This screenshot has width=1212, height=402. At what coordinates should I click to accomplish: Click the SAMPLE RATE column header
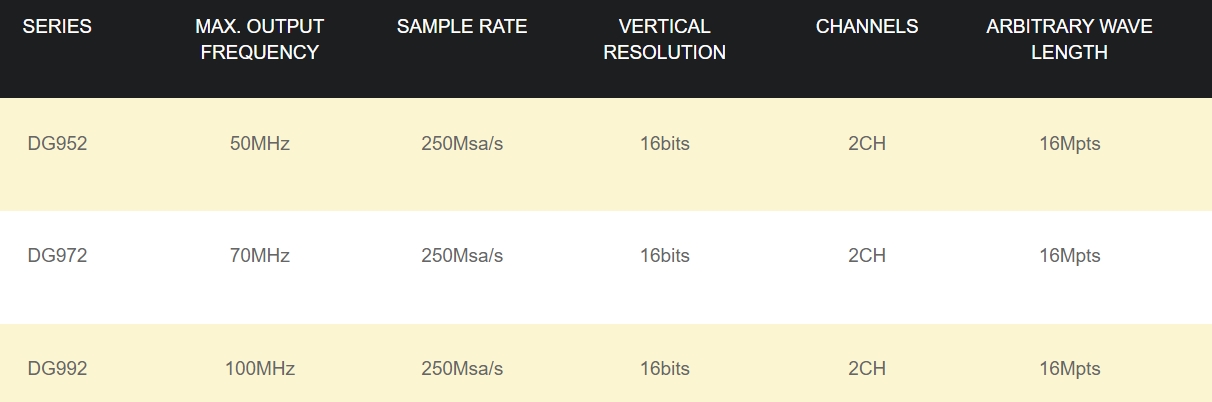coord(462,27)
